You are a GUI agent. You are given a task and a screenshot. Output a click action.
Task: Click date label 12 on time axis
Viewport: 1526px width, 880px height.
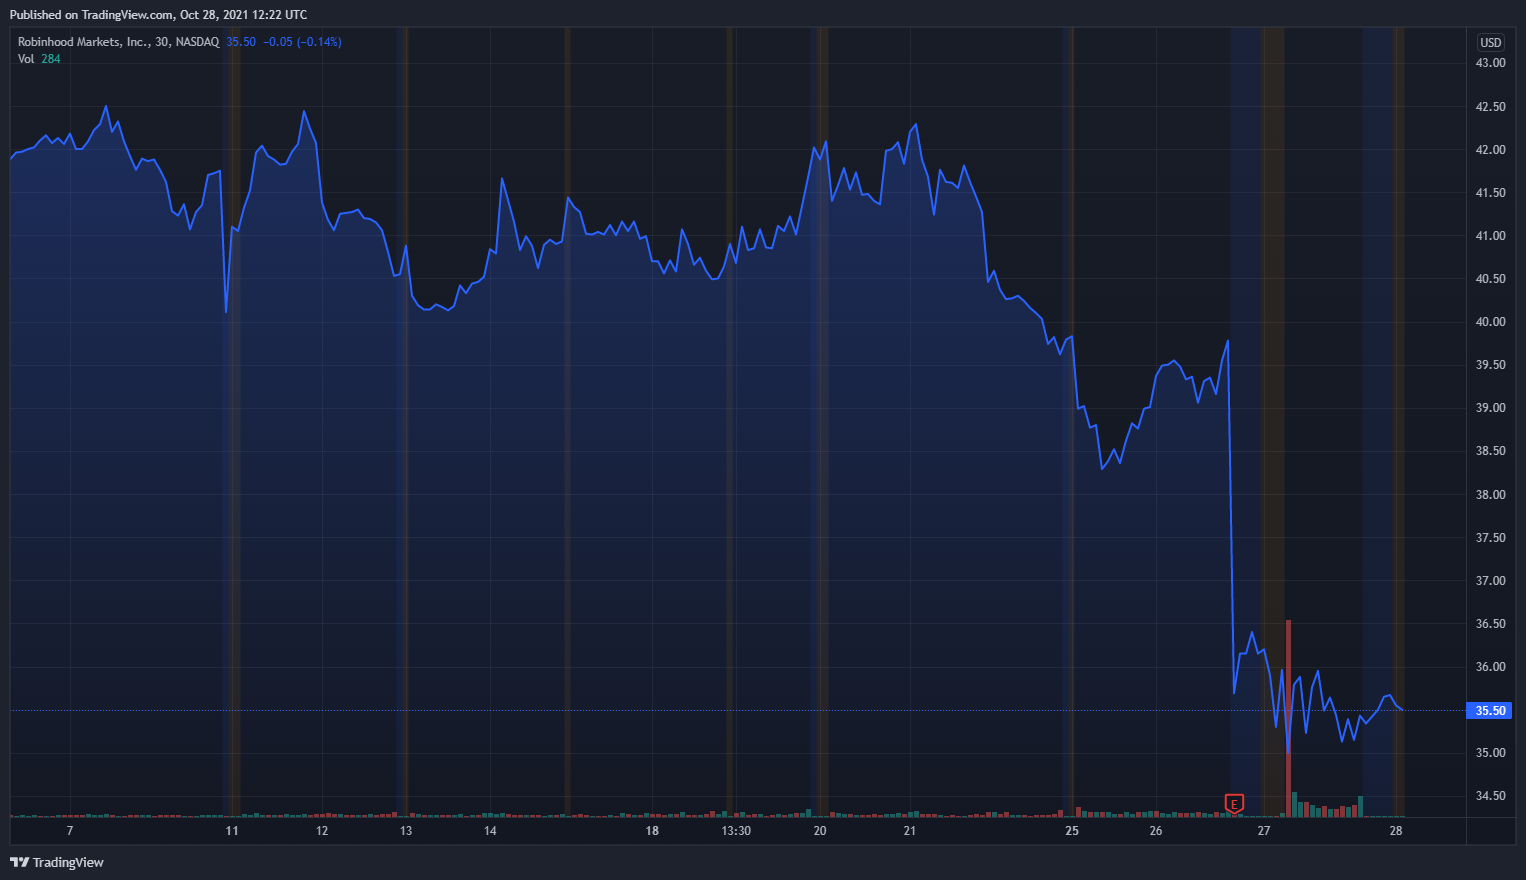(322, 831)
